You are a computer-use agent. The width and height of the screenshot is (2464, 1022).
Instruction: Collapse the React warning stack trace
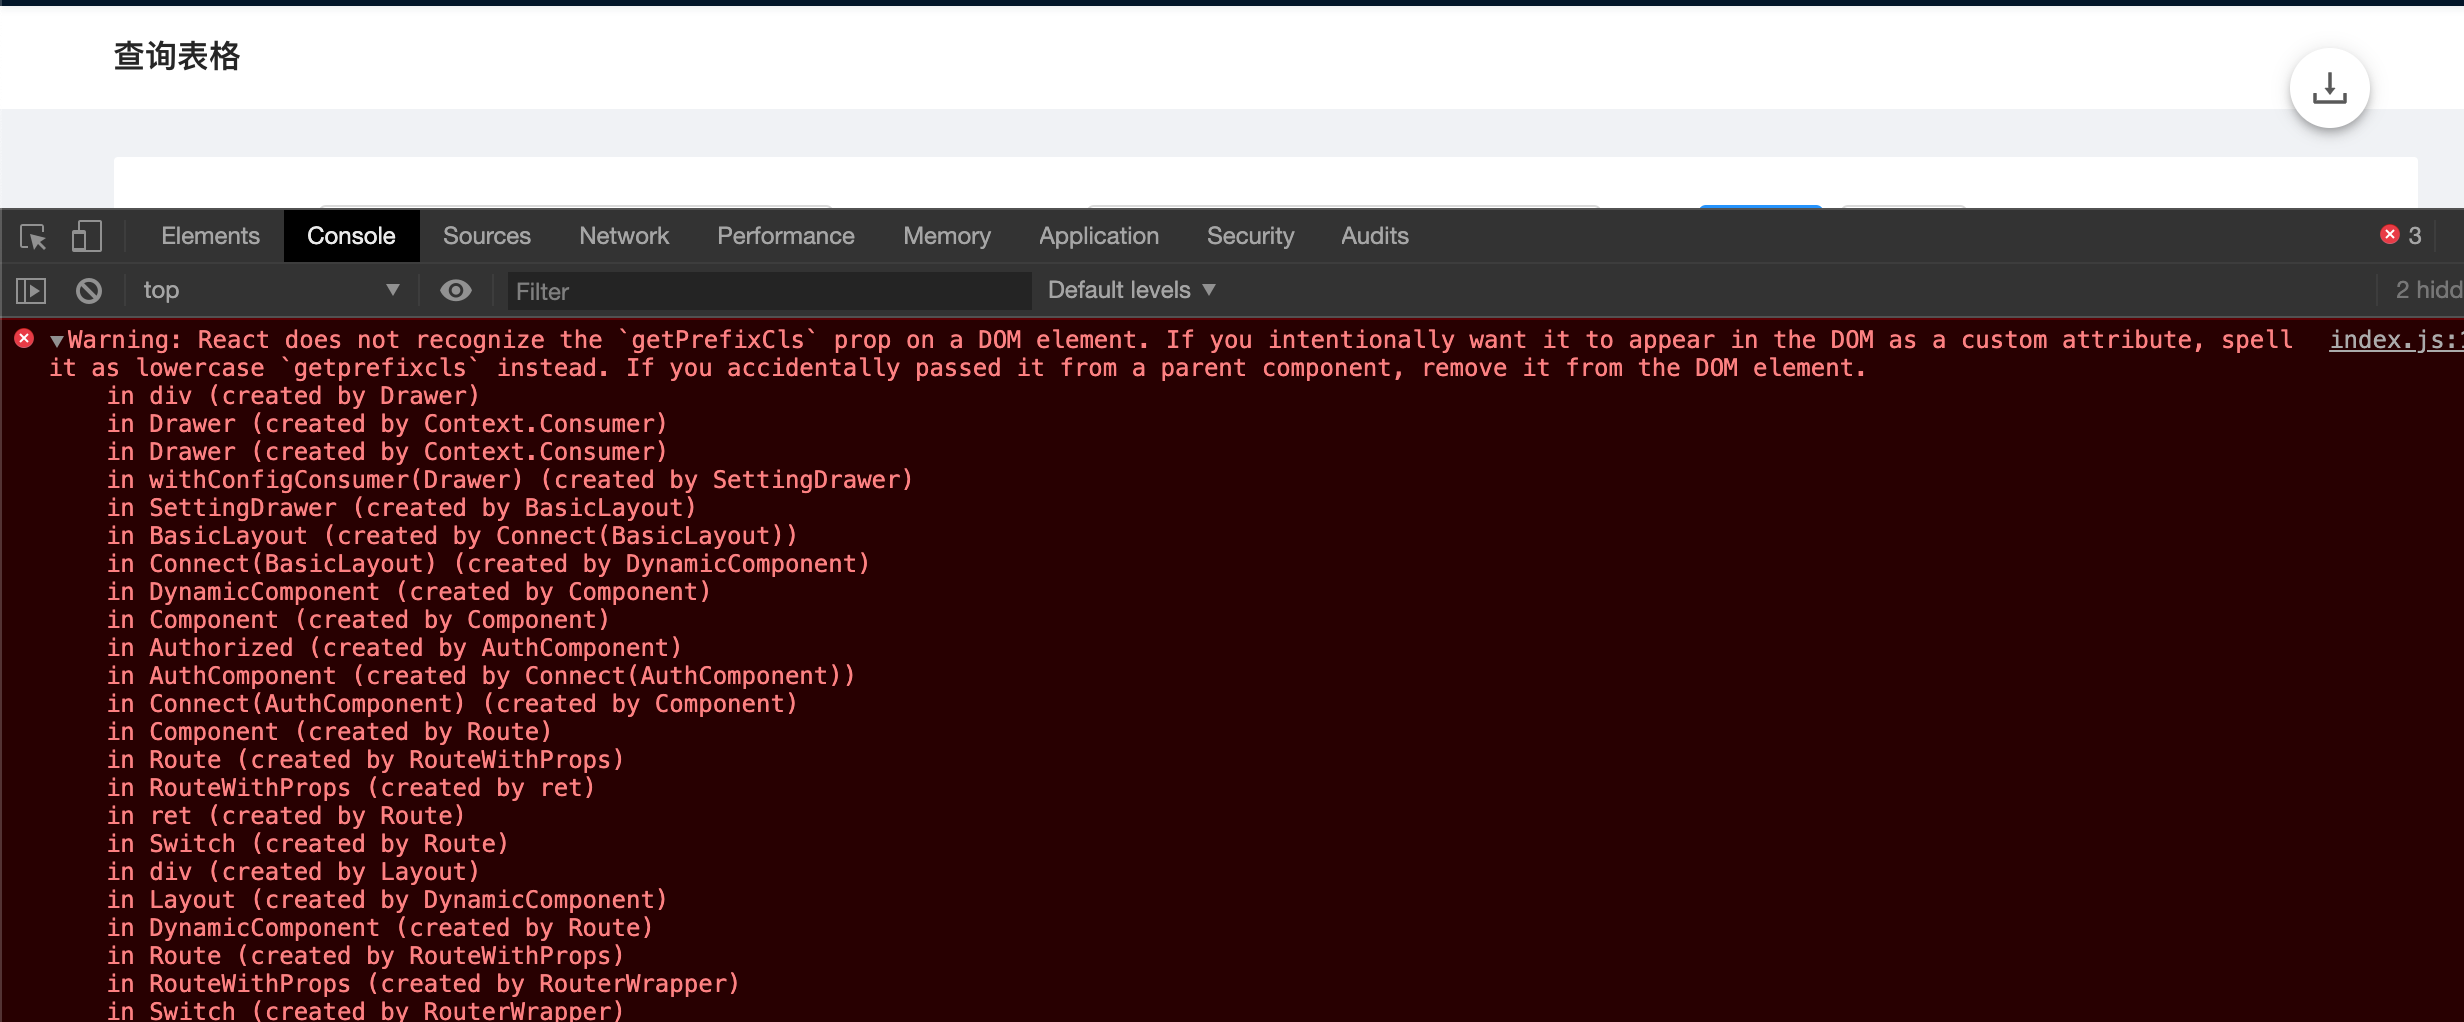(x=57, y=341)
